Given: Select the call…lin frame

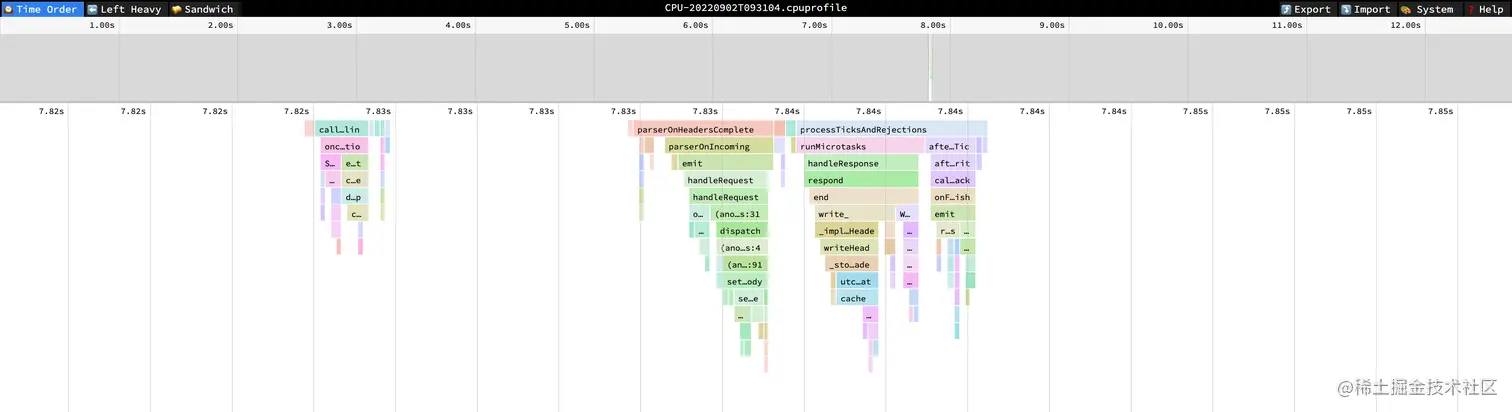Looking at the screenshot, I should 341,129.
